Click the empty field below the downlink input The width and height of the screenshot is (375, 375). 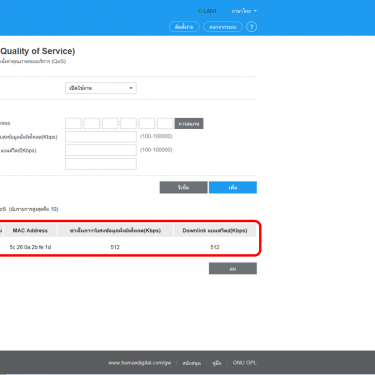101,164
